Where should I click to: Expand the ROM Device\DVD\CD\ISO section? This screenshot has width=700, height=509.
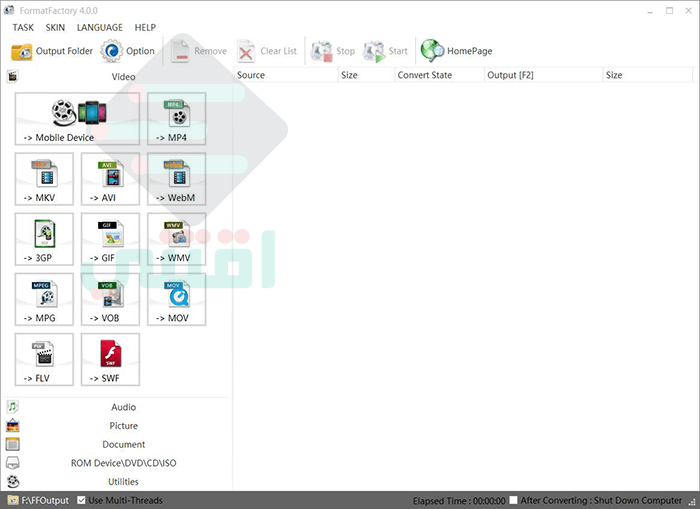tap(117, 463)
